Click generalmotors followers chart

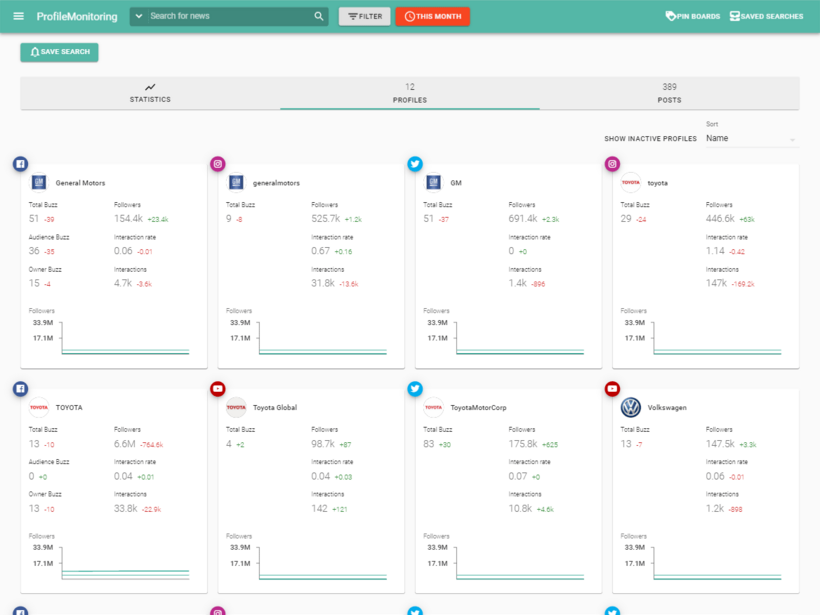tap(308, 337)
